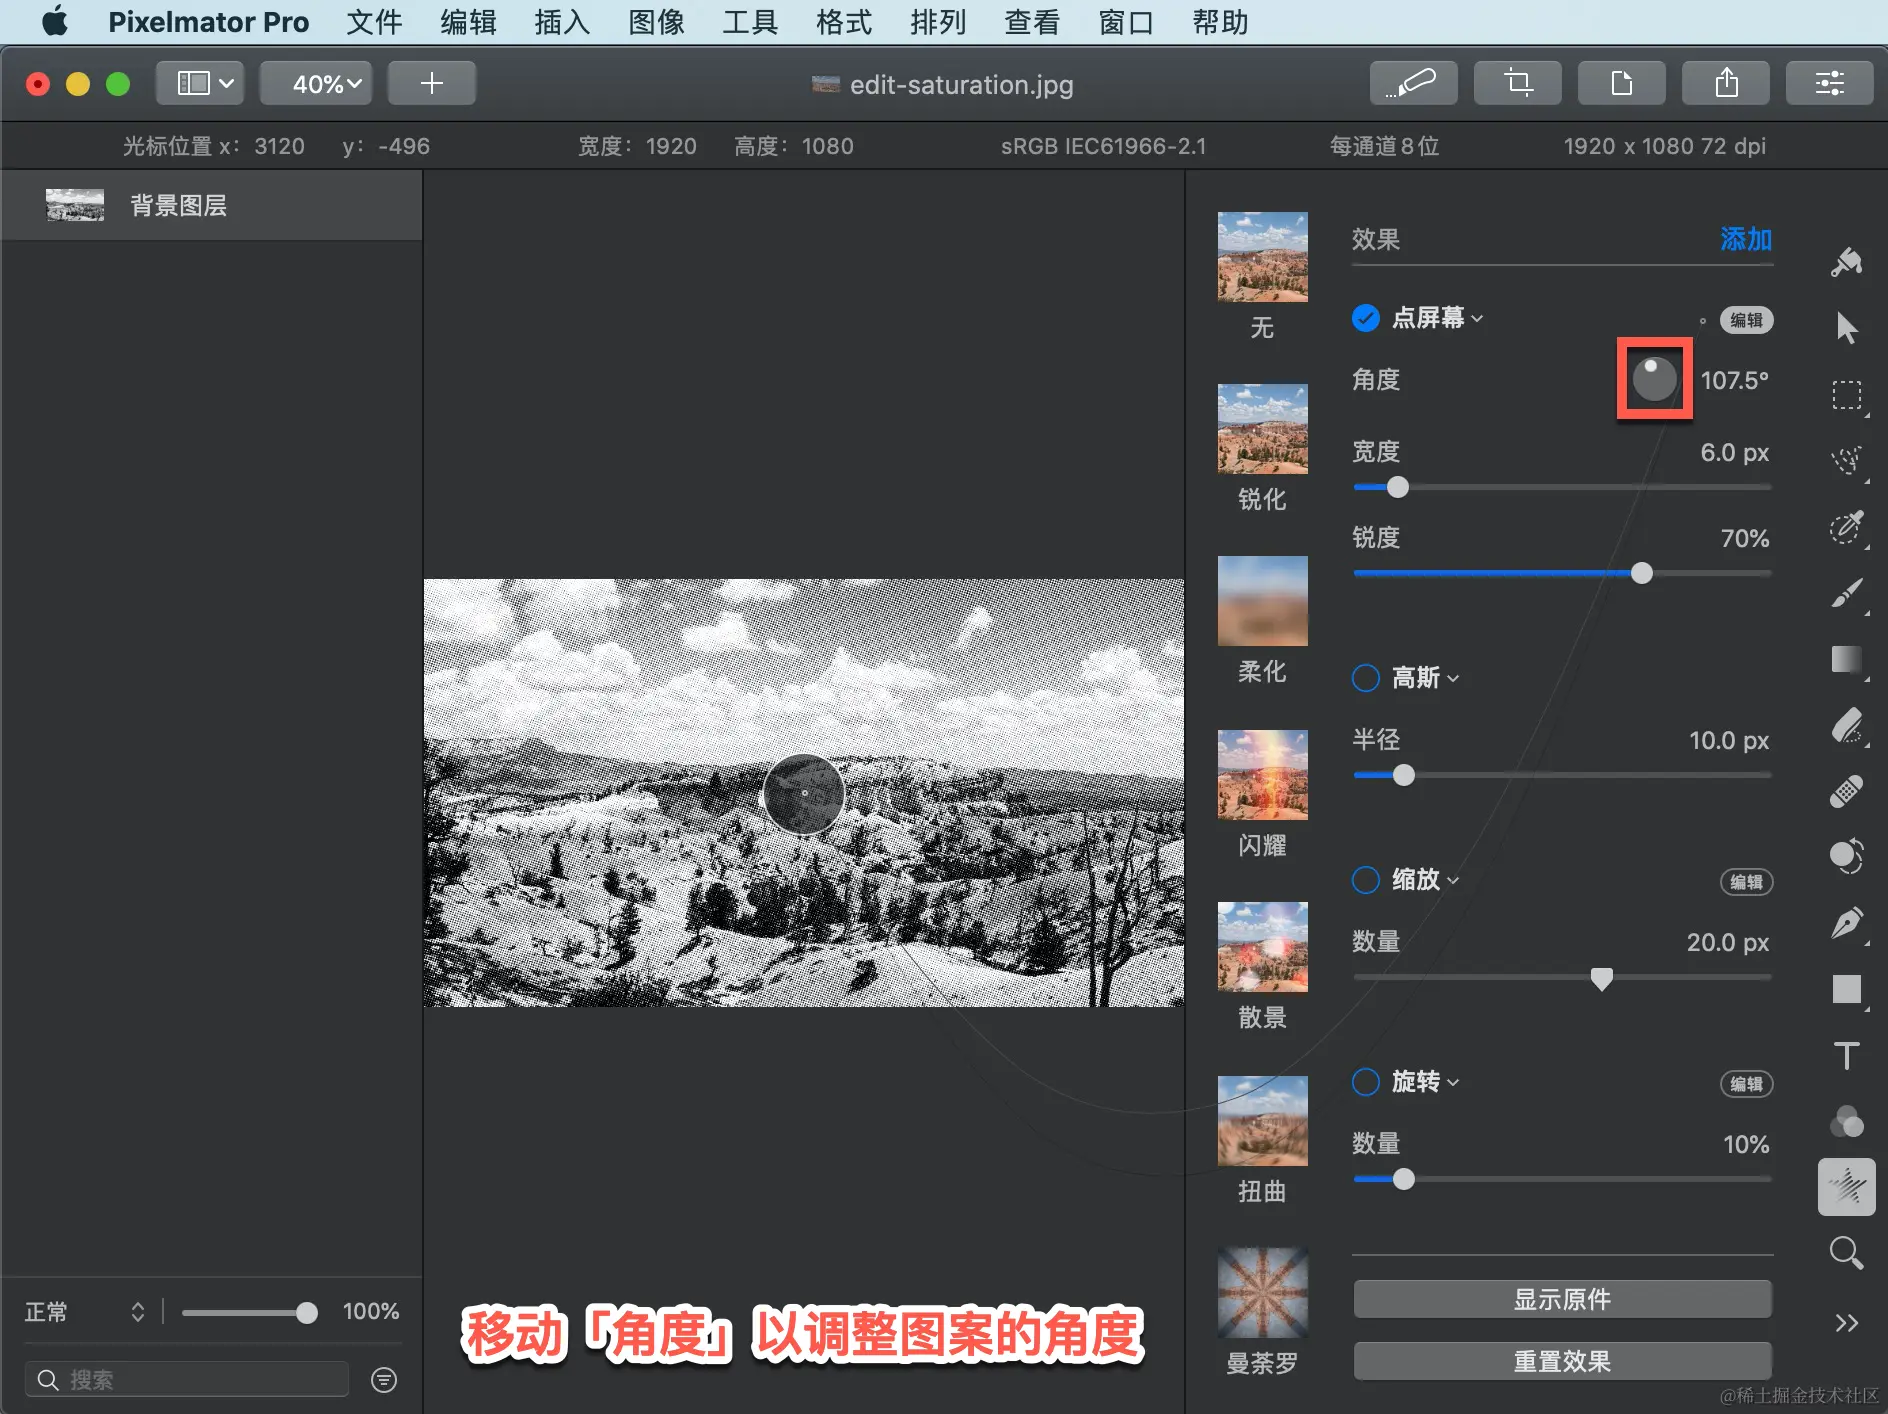Open the 查看 menu
This screenshot has height=1414, width=1888.
click(1032, 22)
